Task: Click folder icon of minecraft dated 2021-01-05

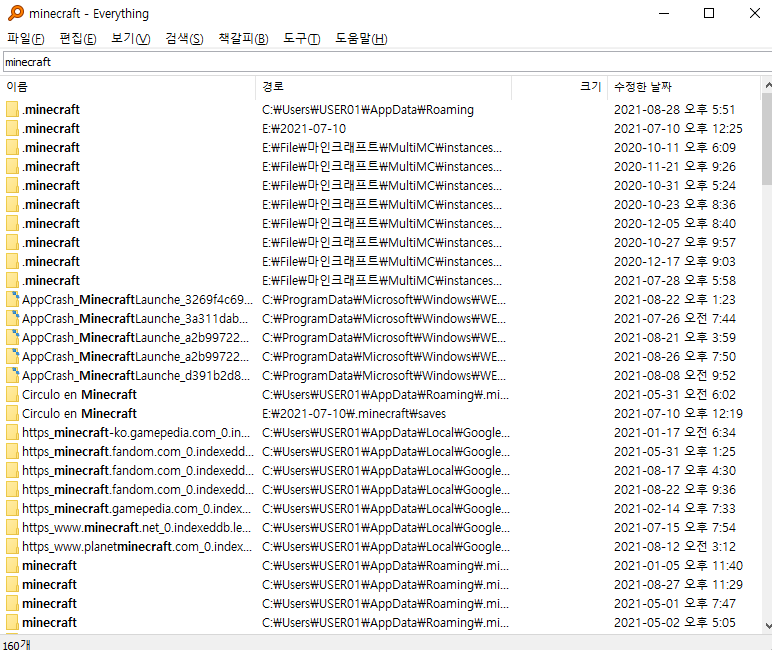Action: [x=12, y=565]
